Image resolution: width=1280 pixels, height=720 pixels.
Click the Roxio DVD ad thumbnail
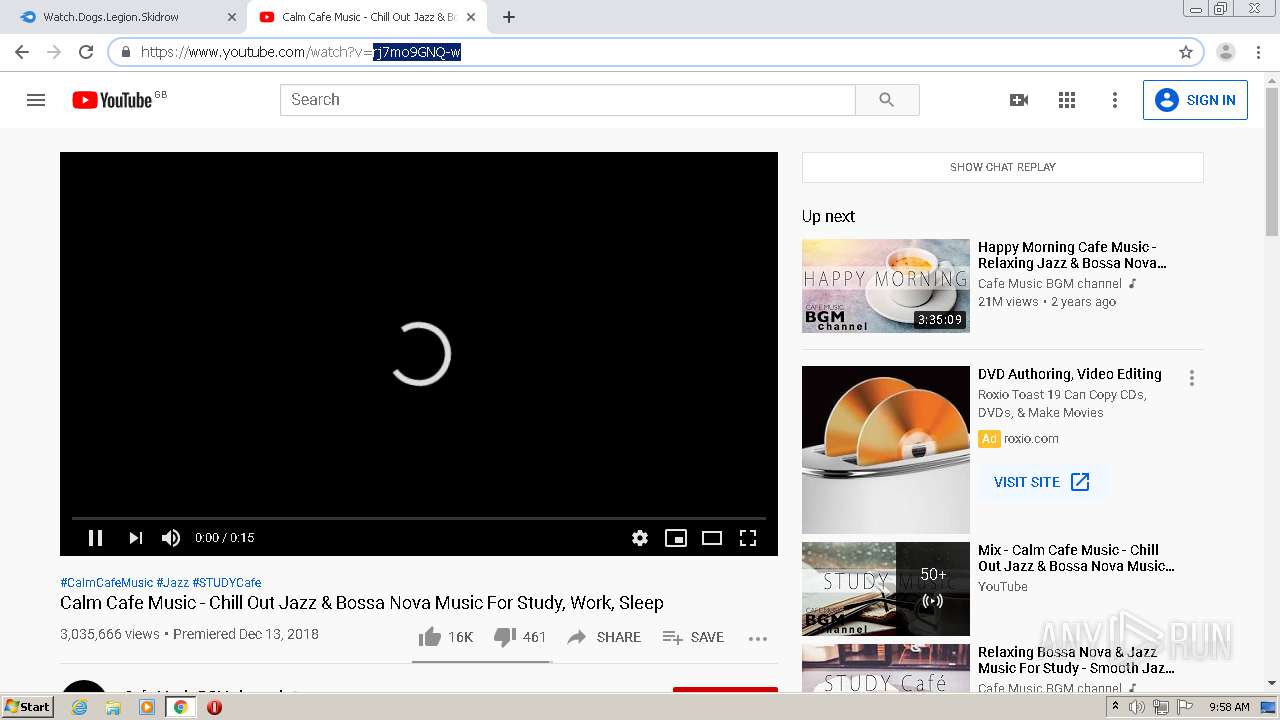[886, 450]
